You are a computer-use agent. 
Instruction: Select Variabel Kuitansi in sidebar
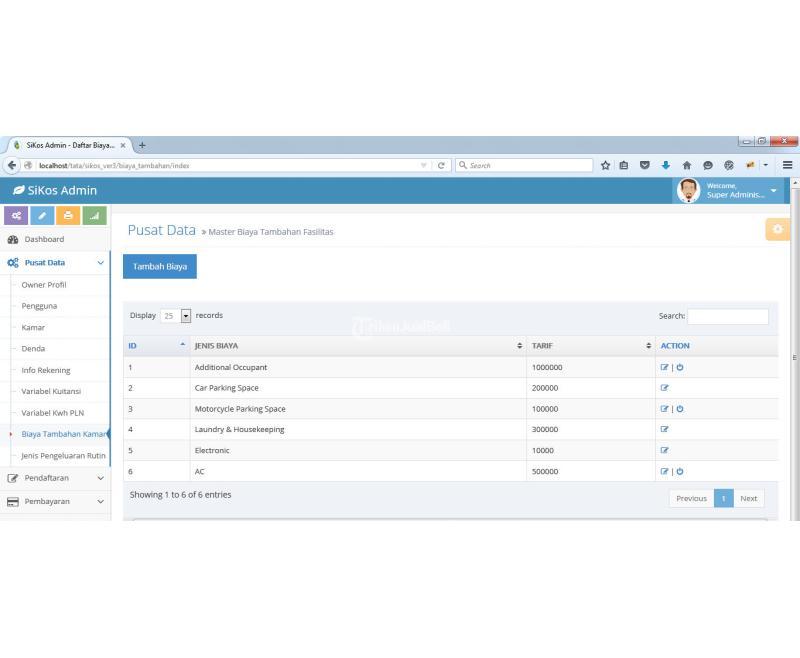pos(51,391)
